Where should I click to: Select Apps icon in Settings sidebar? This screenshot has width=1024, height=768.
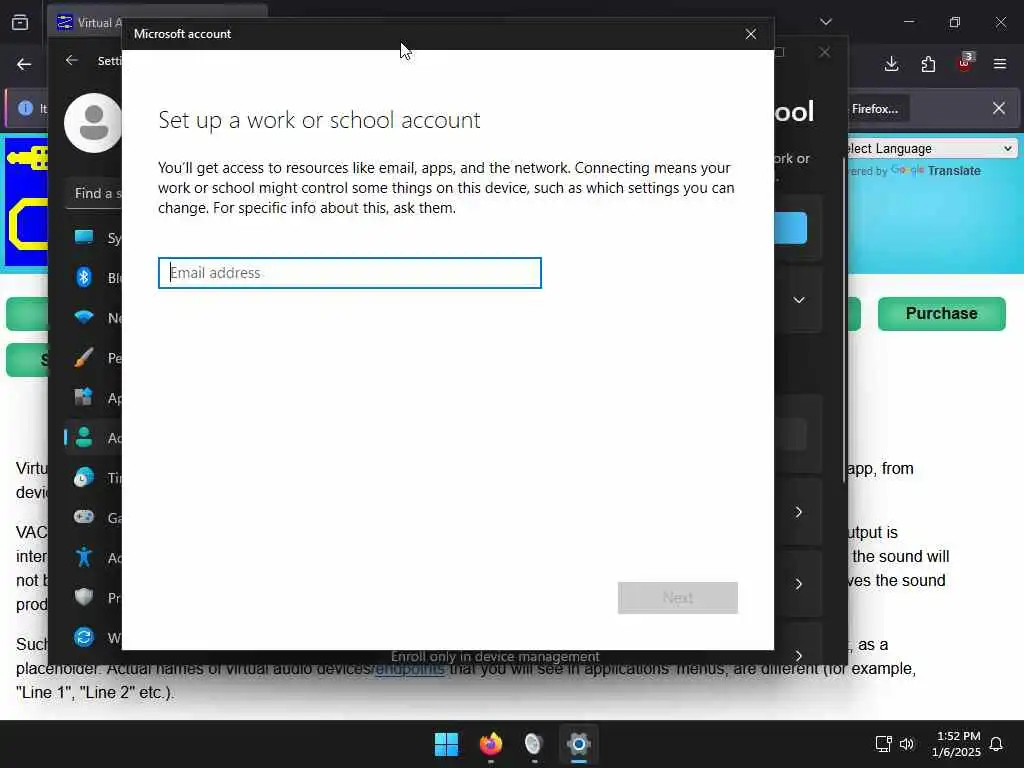[84, 397]
